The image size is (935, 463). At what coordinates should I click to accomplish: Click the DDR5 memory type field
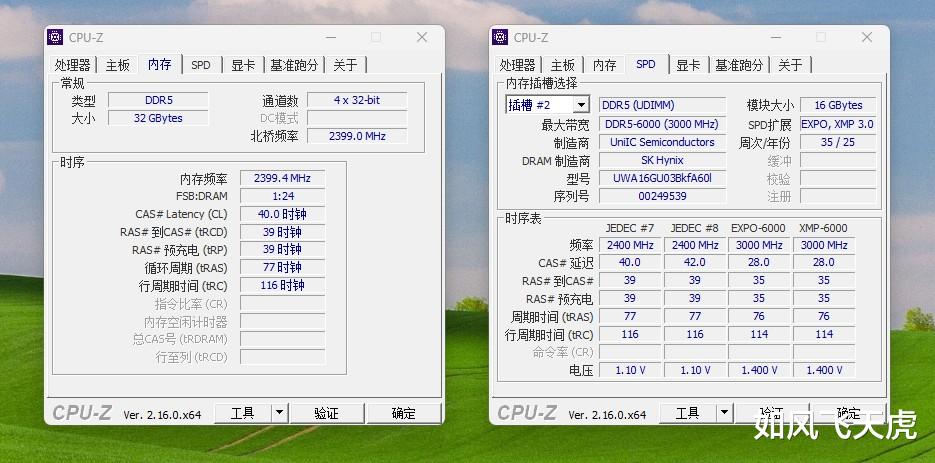[159, 100]
